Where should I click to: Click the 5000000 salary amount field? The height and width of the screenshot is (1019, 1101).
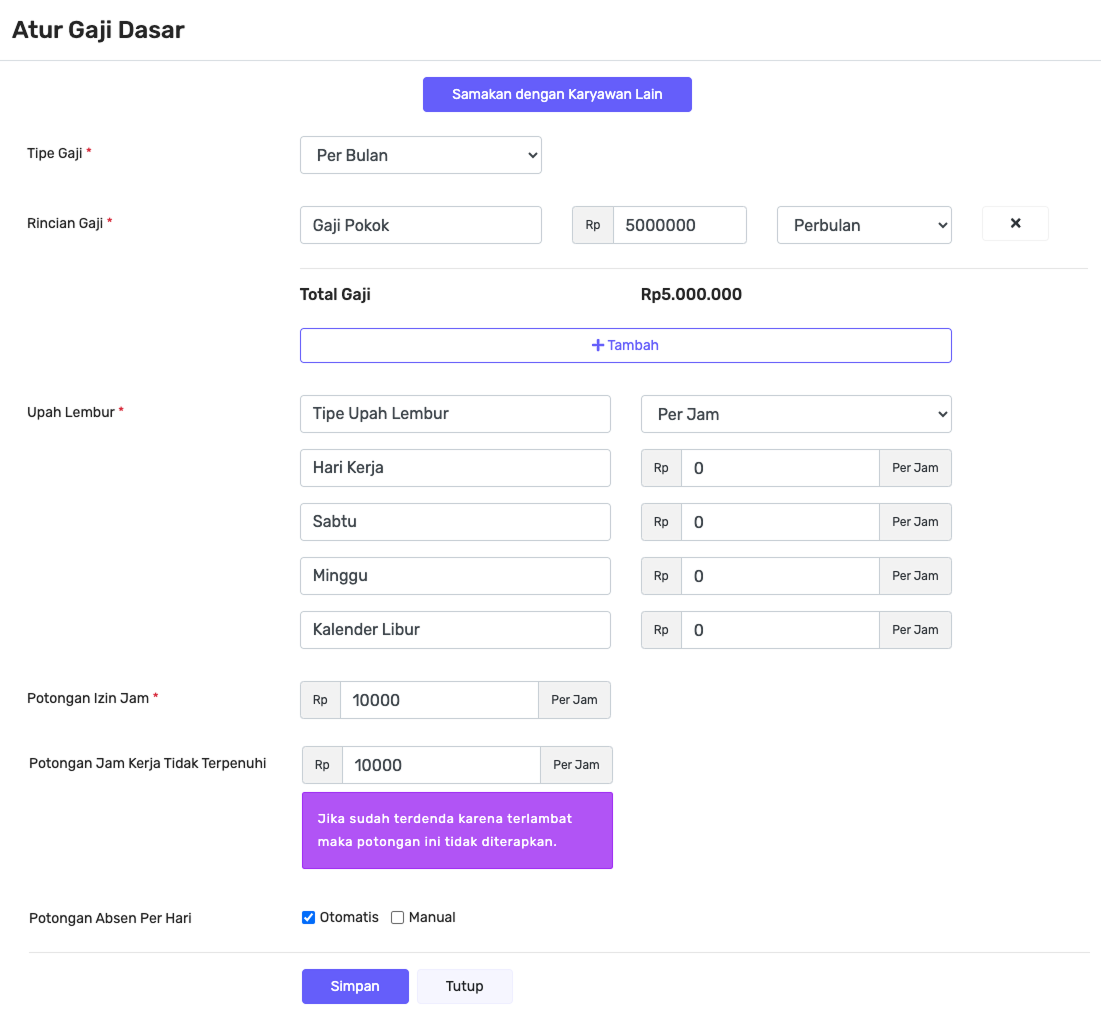(679, 225)
